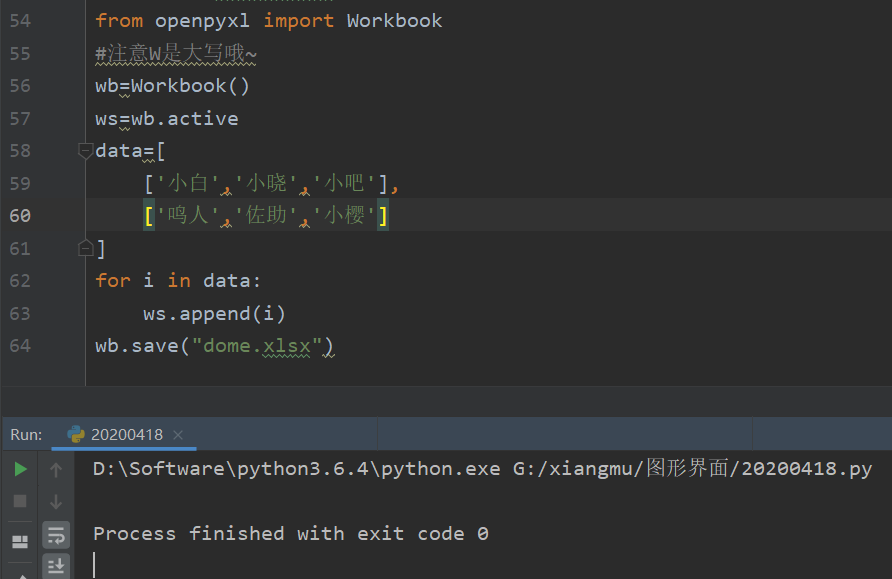Click the comment on line 55
This screenshot has width=892, height=579.
[x=176, y=54]
